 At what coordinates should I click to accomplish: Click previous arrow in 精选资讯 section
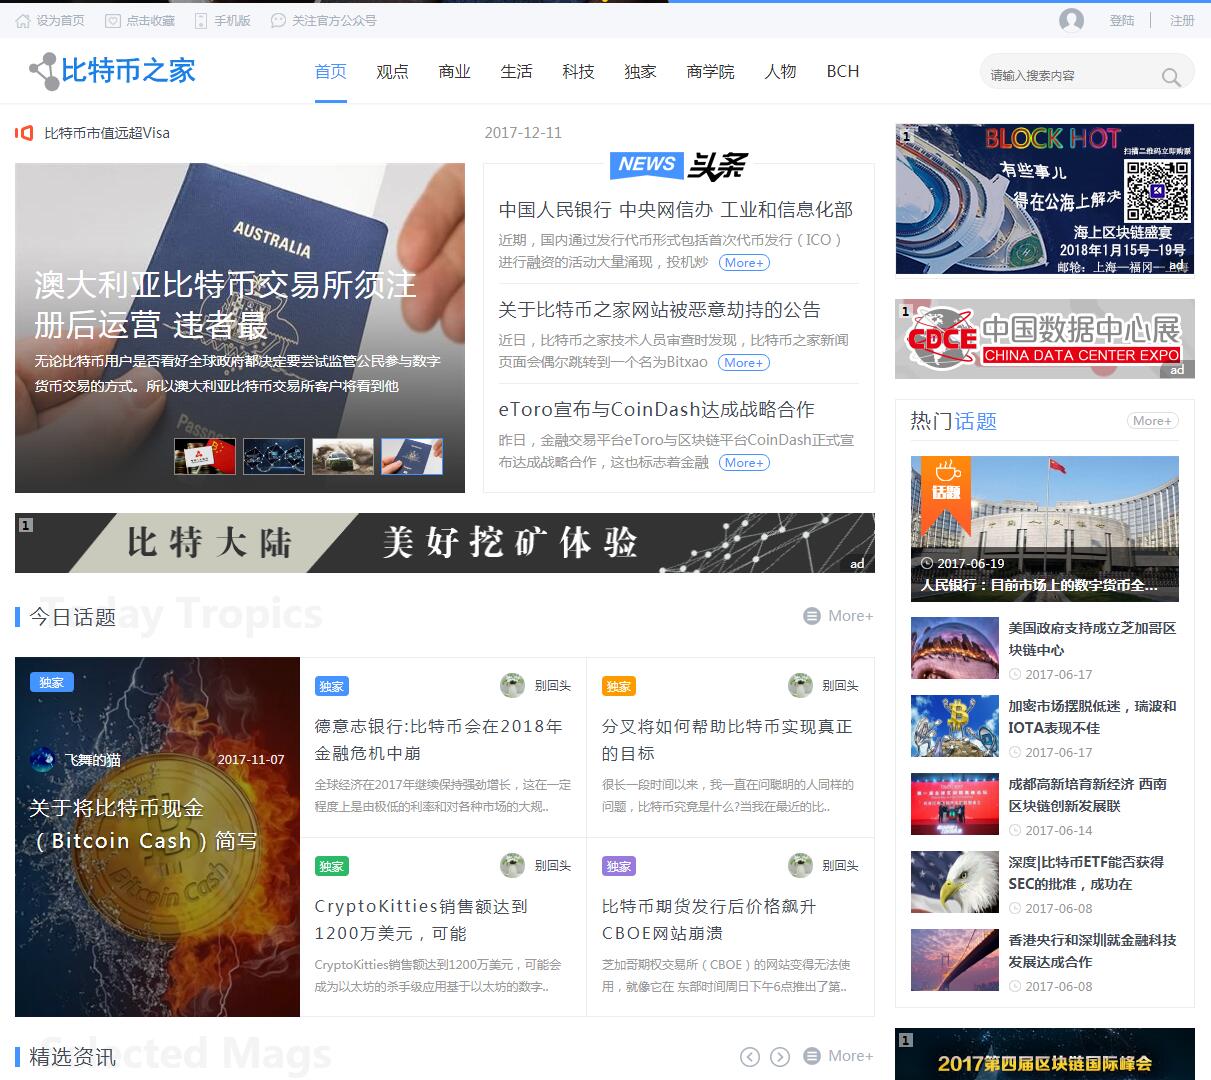(x=750, y=1056)
